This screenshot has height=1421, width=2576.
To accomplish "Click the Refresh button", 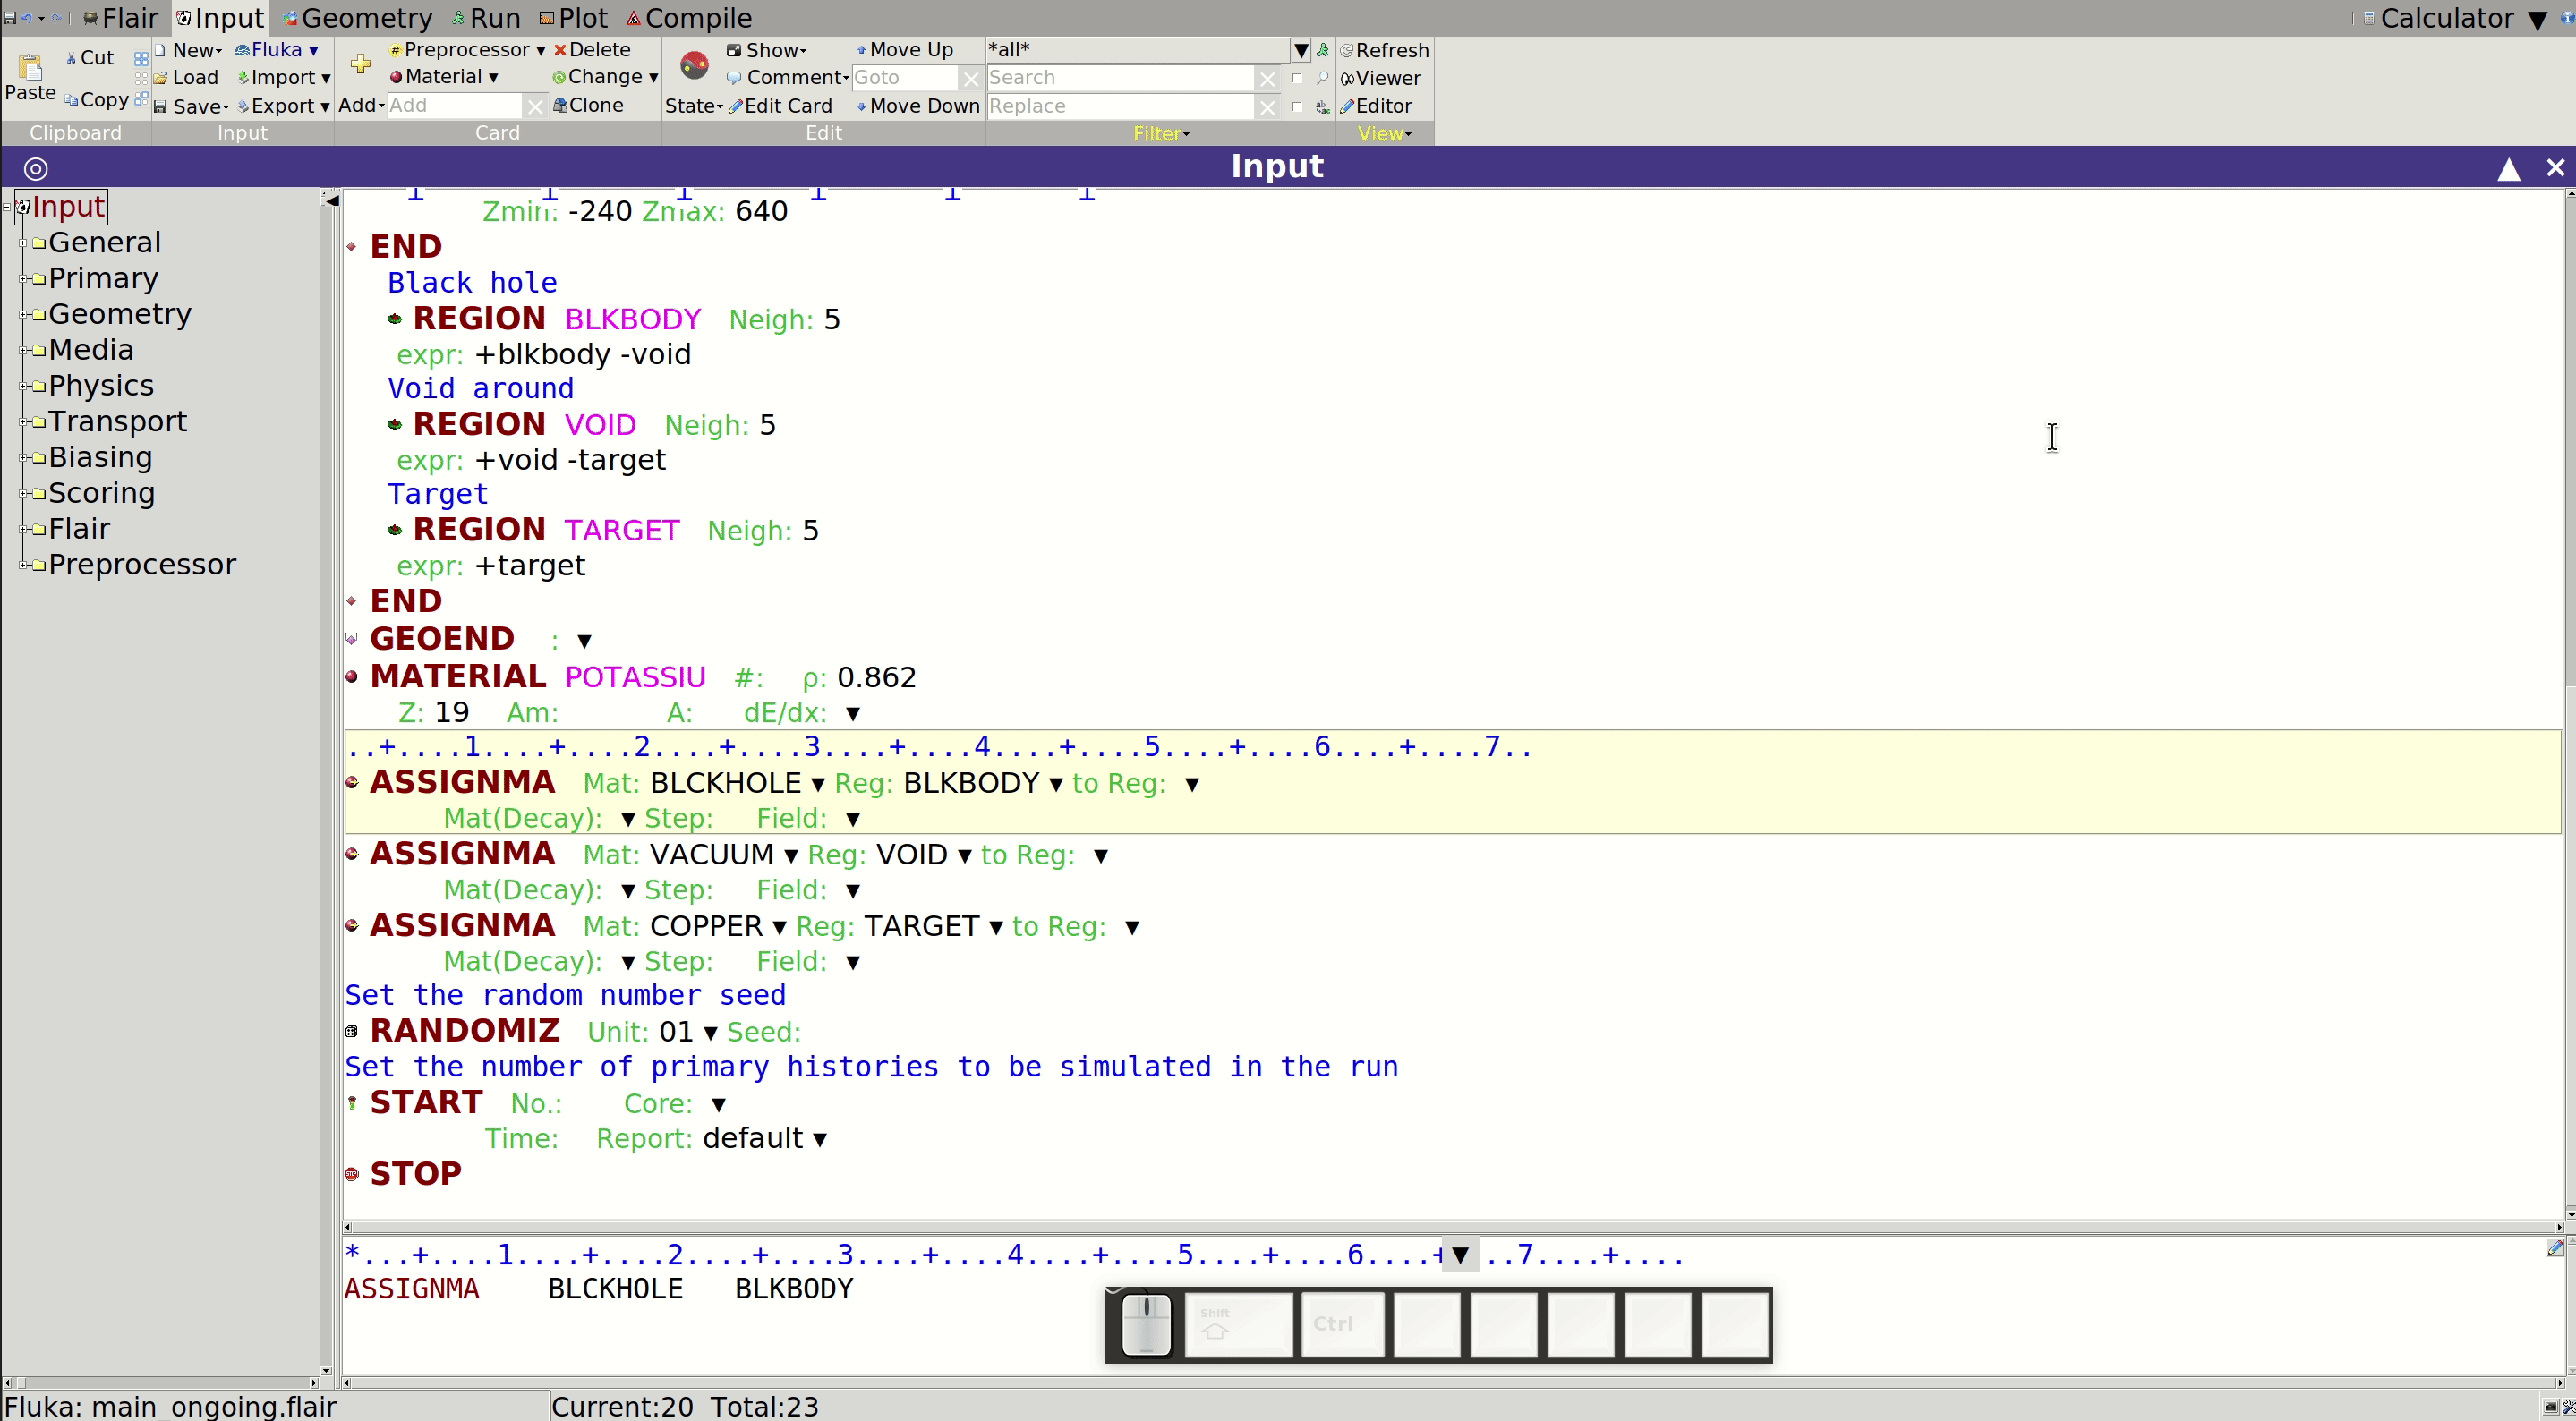I will [1384, 50].
